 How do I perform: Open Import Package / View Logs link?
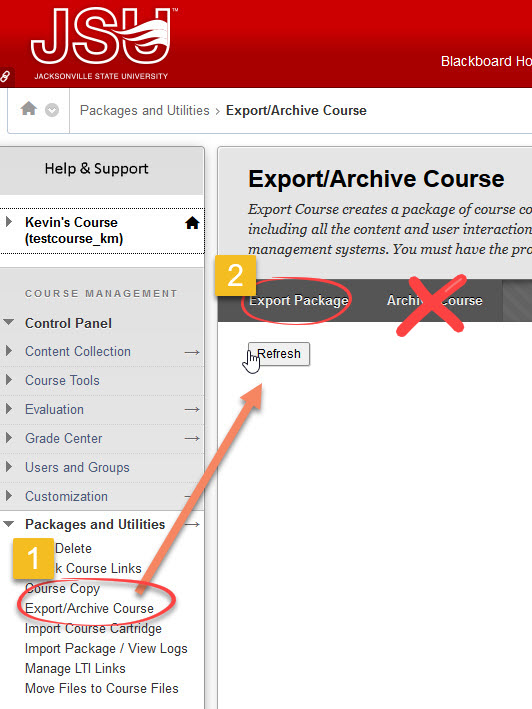click(x=106, y=648)
